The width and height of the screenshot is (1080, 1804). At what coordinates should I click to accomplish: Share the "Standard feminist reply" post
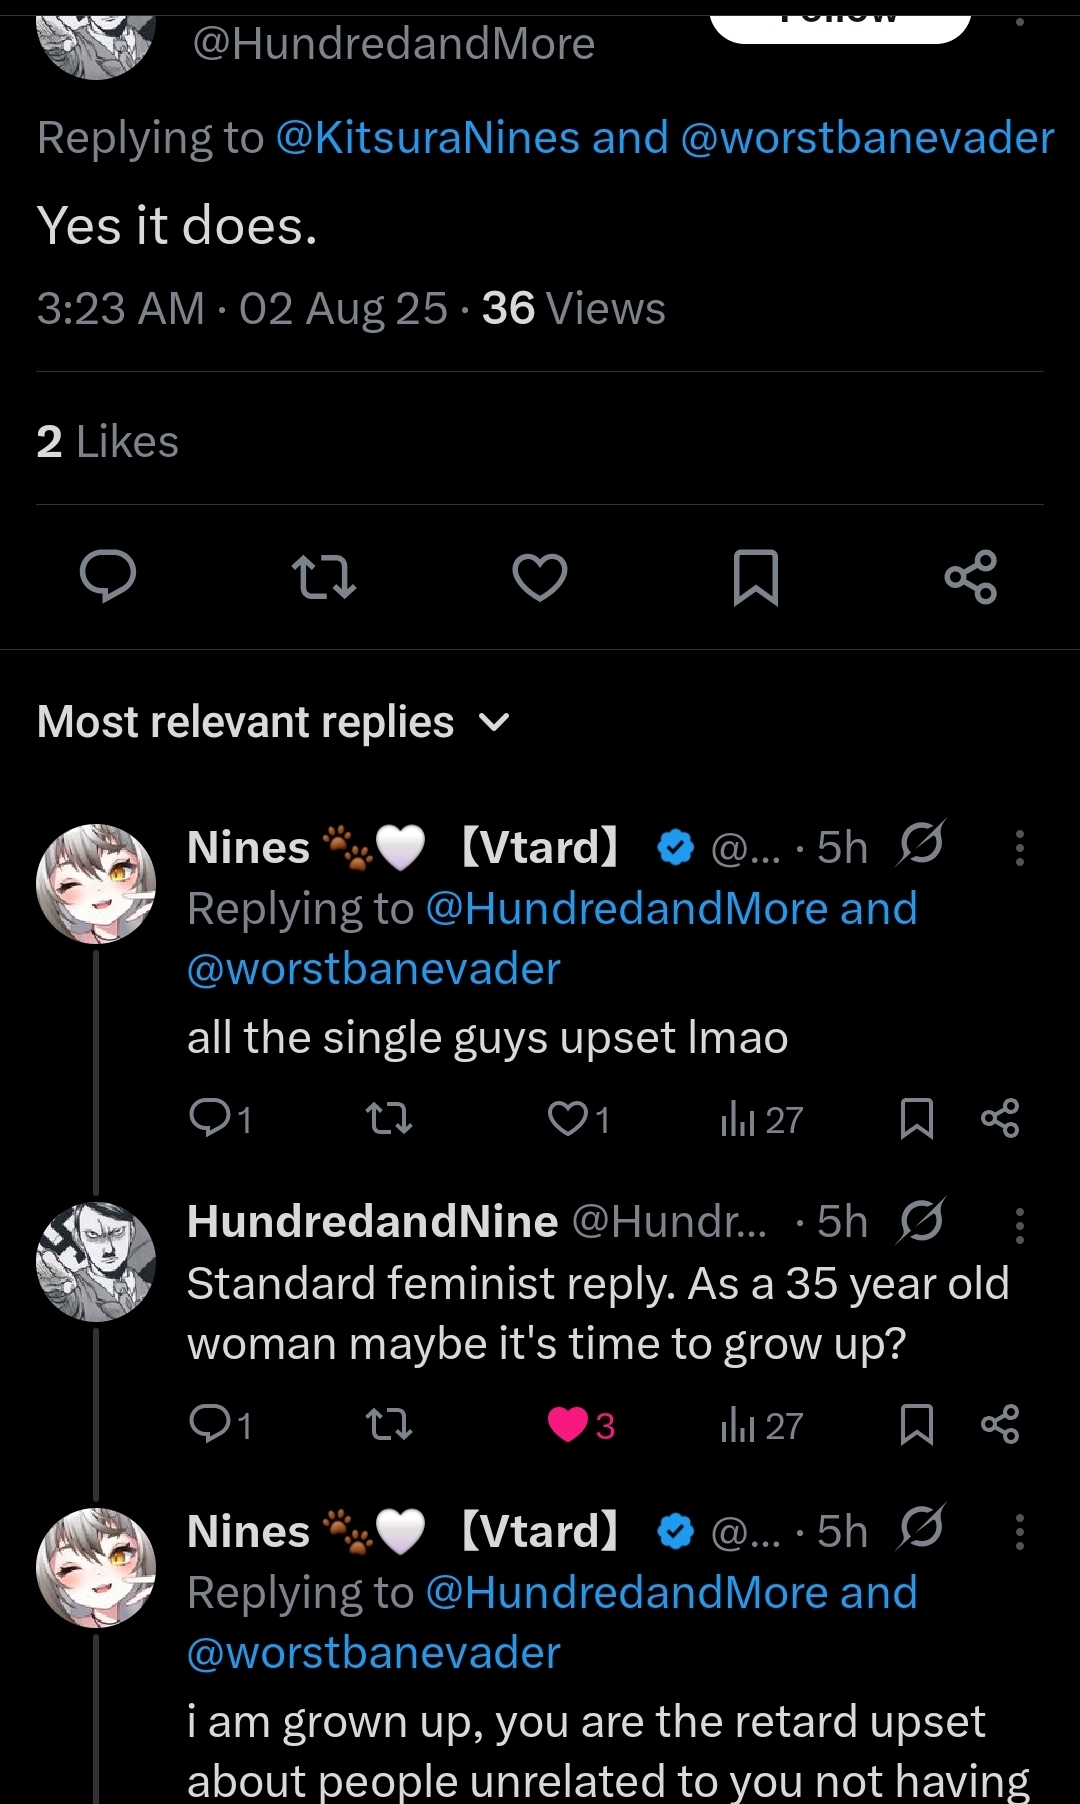pos(1000,1425)
